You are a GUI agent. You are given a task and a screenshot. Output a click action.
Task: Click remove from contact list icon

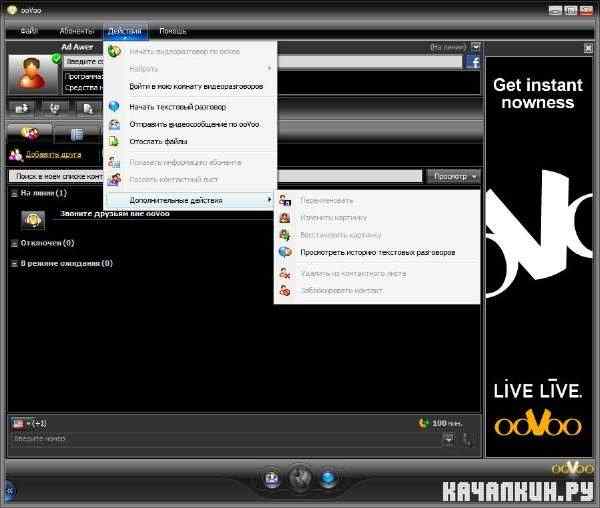tap(285, 274)
